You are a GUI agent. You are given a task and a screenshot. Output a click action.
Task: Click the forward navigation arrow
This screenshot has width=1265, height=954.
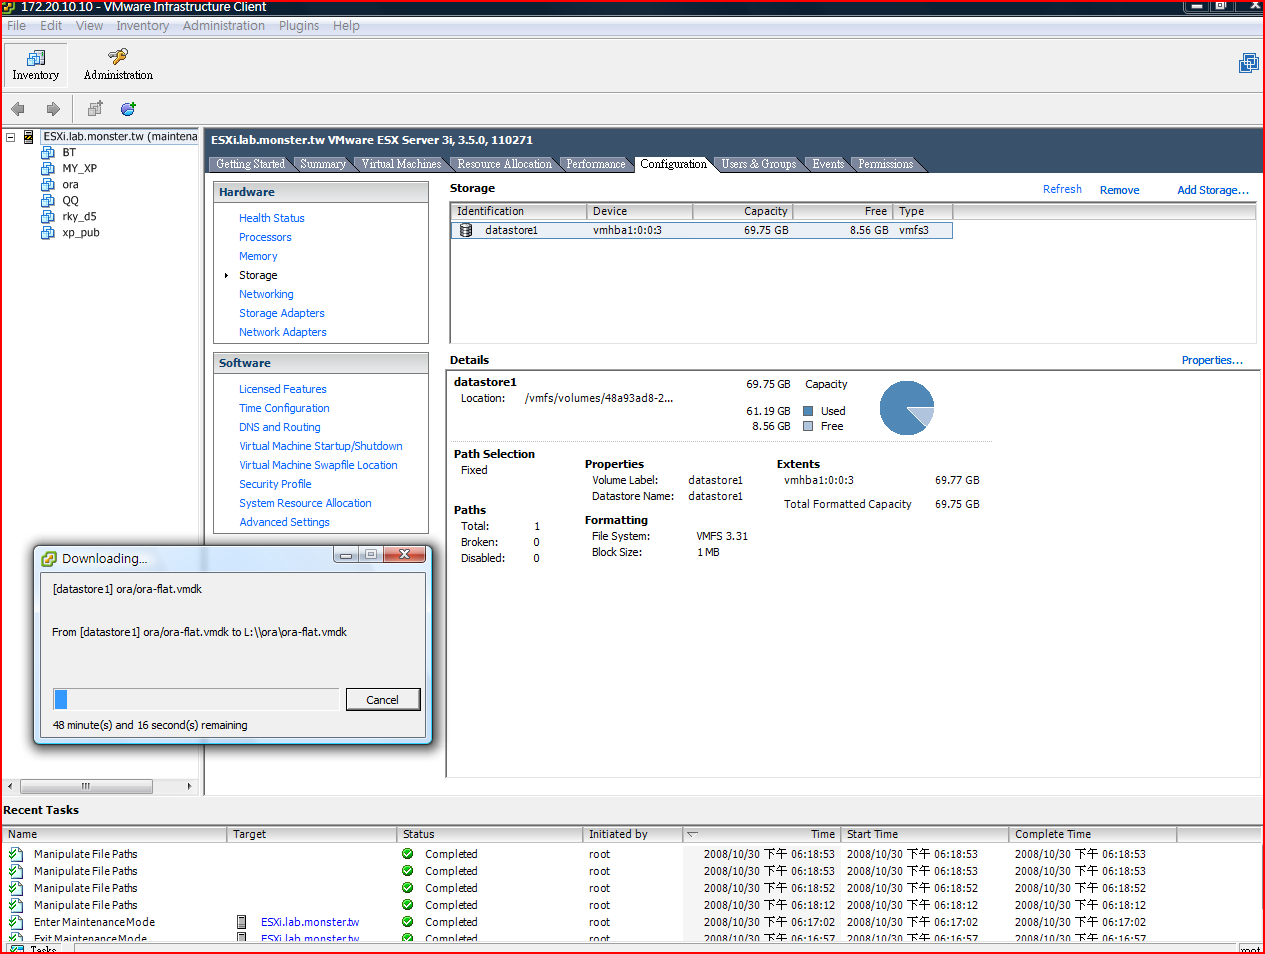[x=53, y=109]
